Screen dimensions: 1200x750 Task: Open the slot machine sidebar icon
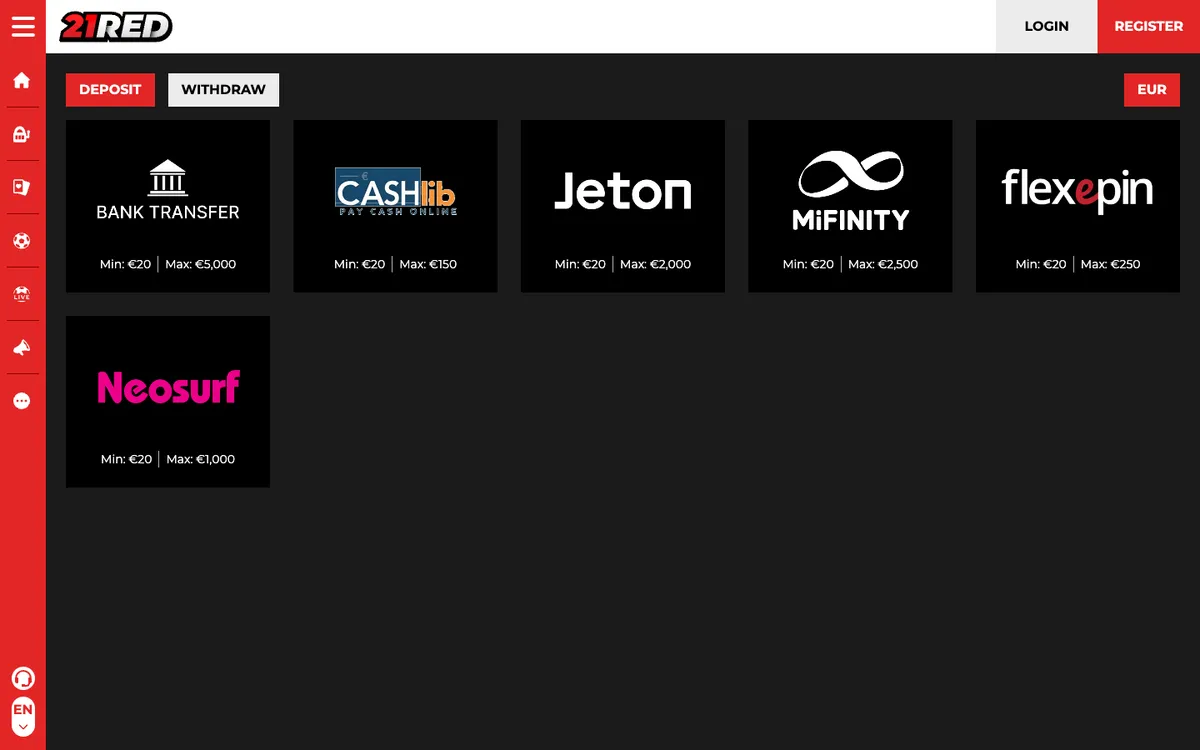tap(22, 134)
